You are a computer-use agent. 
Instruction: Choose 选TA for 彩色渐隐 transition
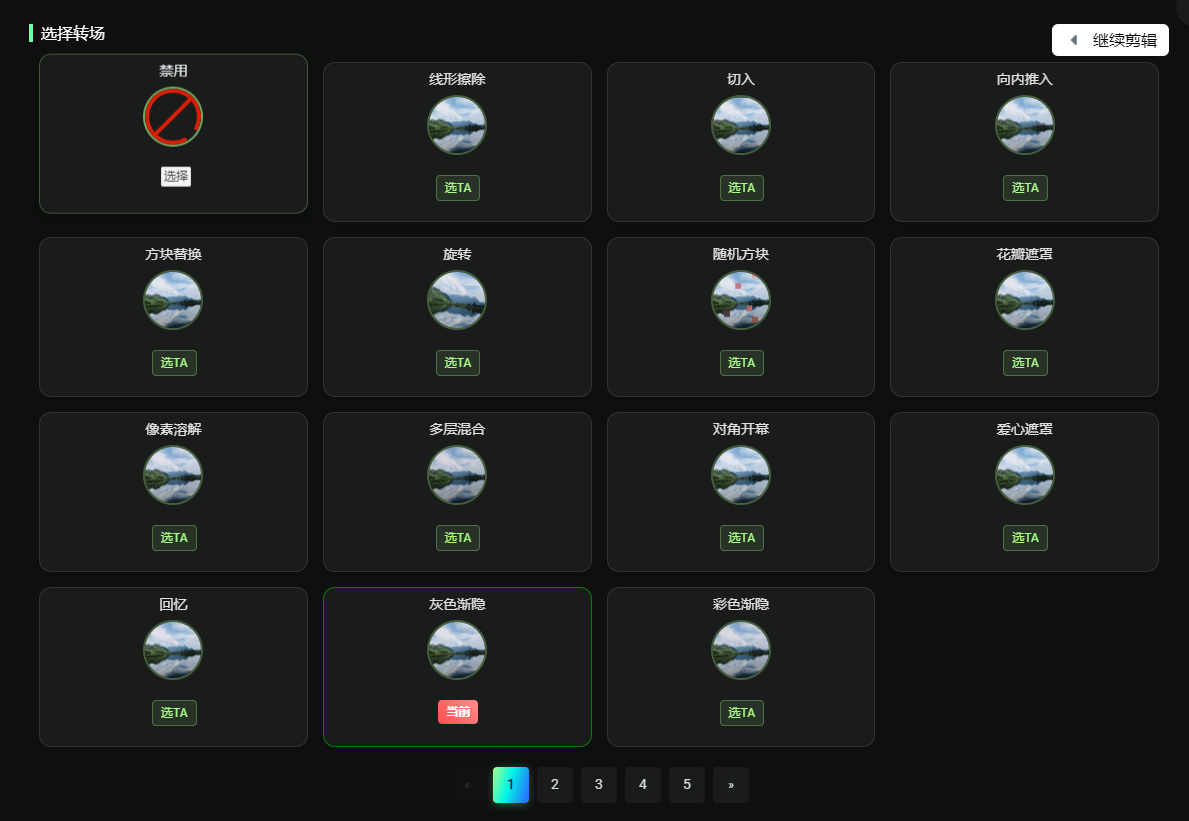coord(741,713)
